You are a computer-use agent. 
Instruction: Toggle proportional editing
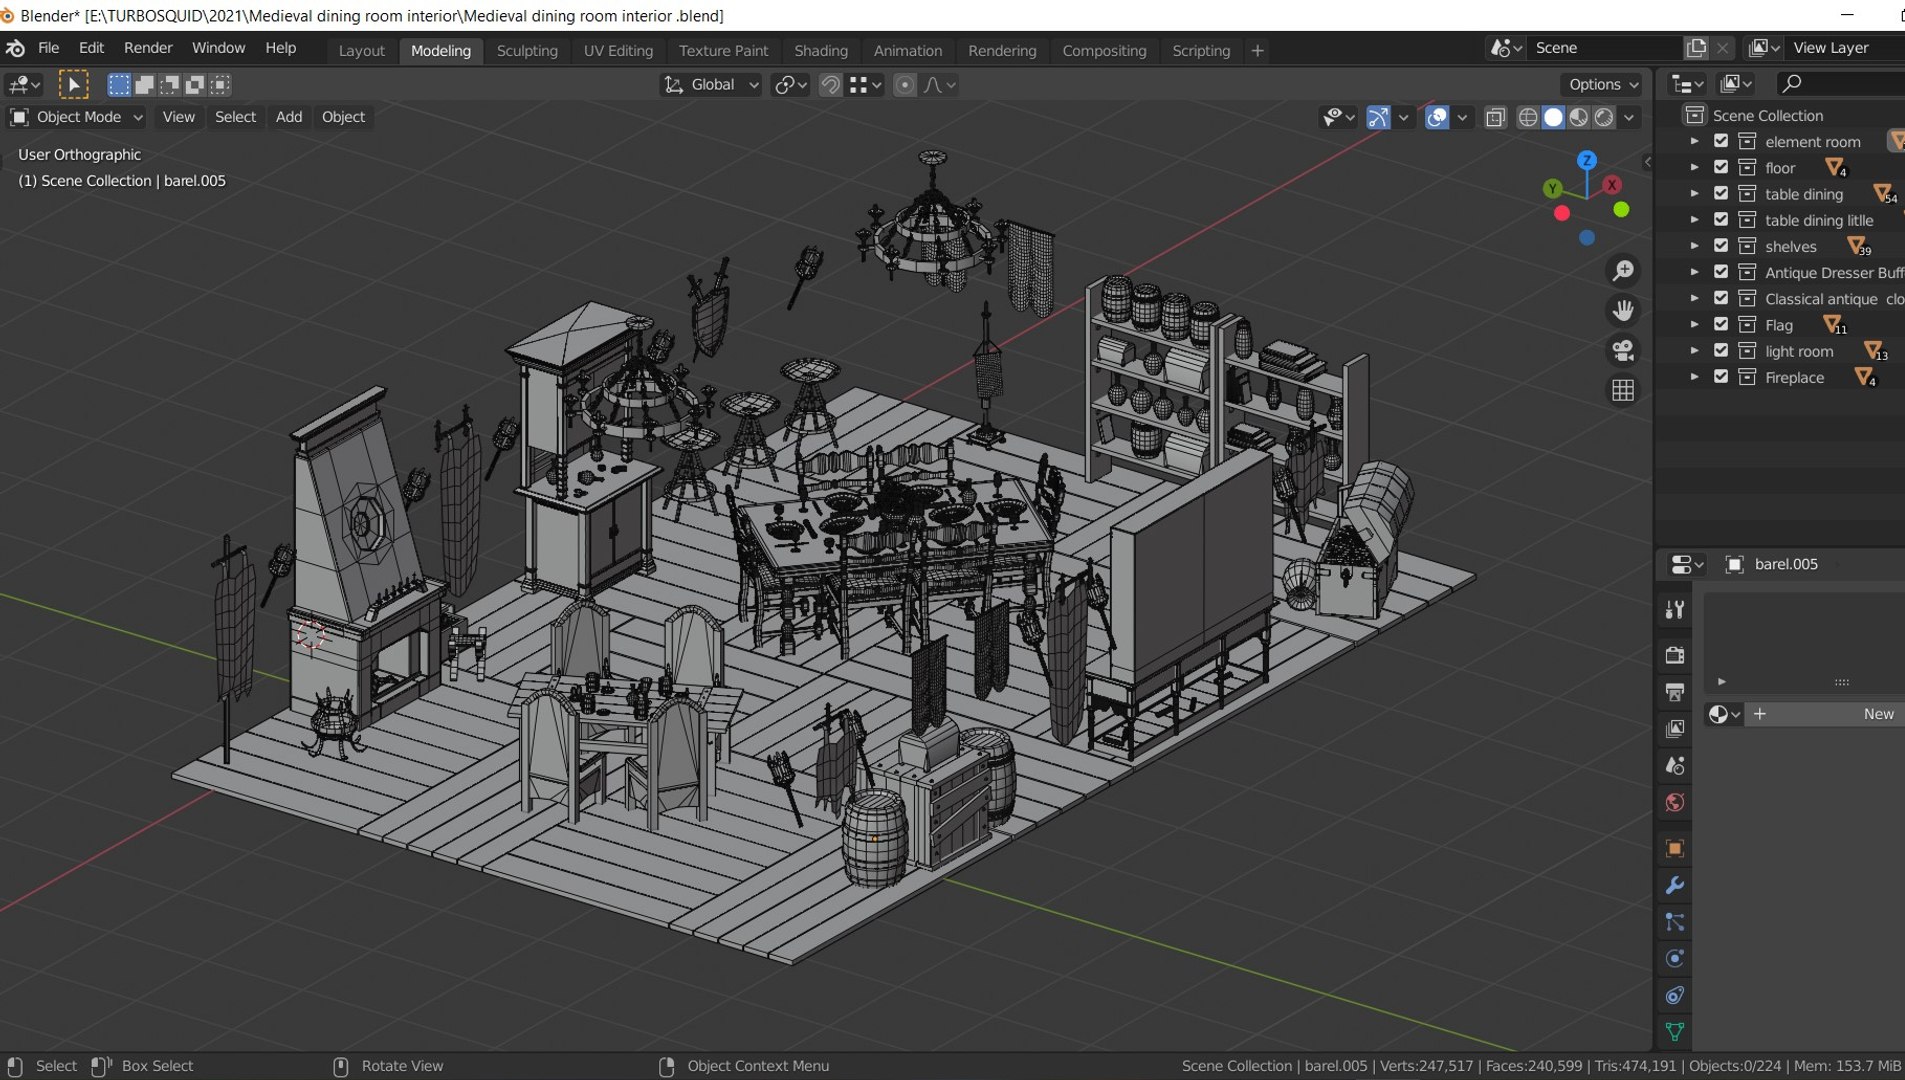pos(904,85)
